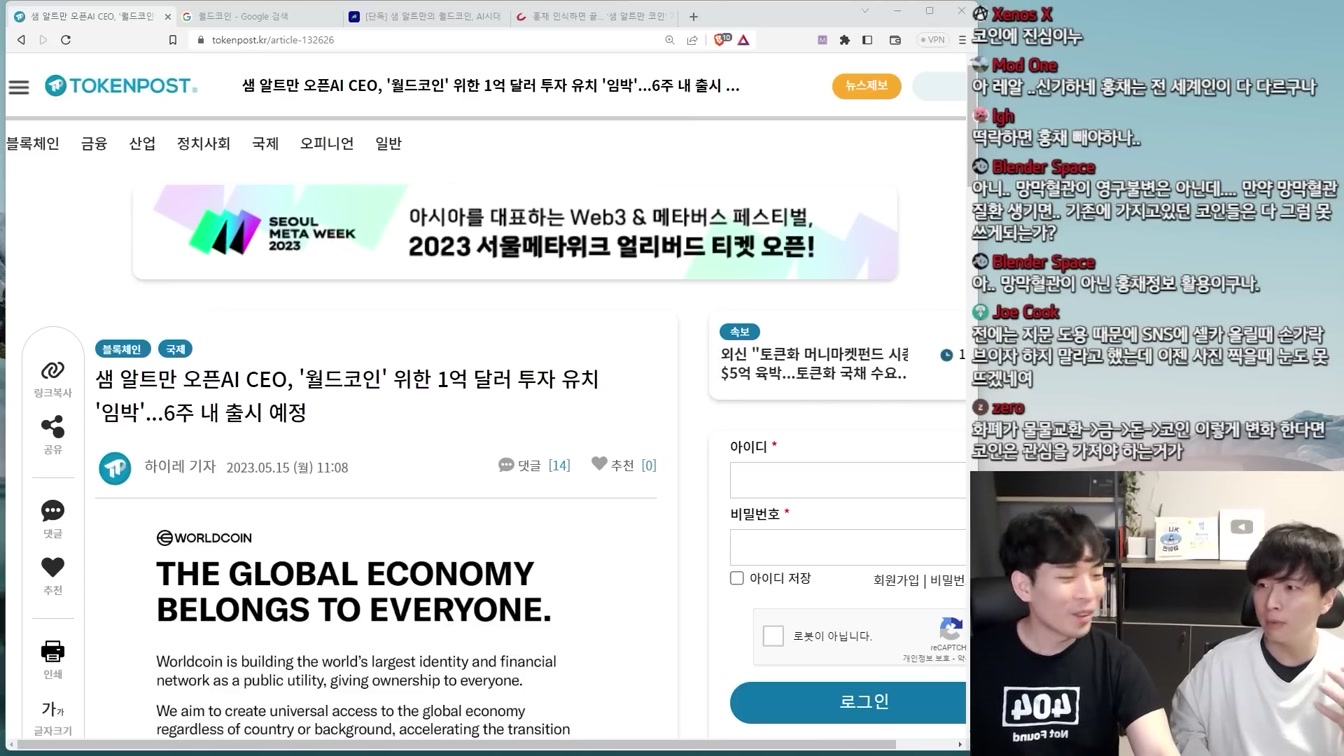Open the 회원가입 sign-up link
The image size is (1344, 756).
(896, 580)
